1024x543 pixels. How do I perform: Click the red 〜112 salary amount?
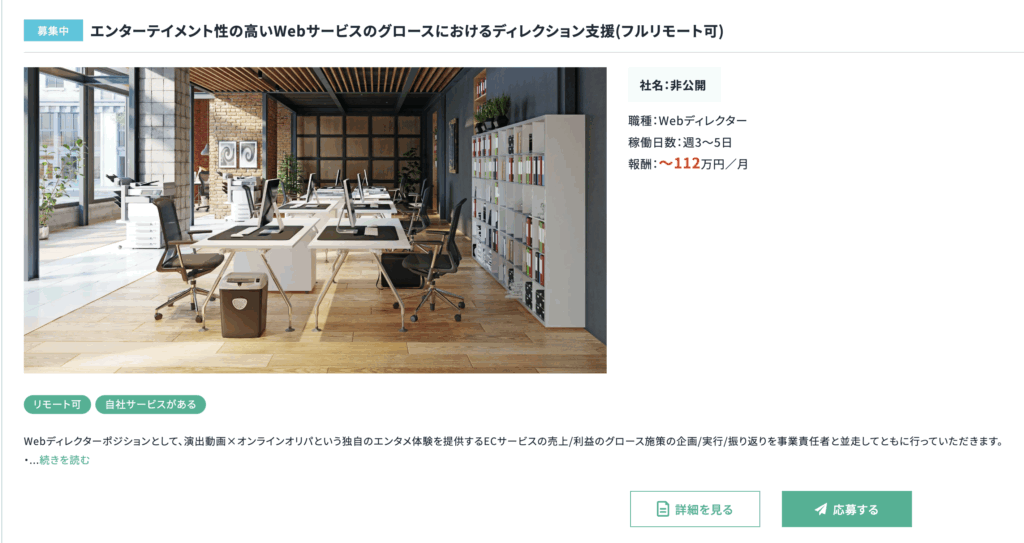tap(679, 163)
